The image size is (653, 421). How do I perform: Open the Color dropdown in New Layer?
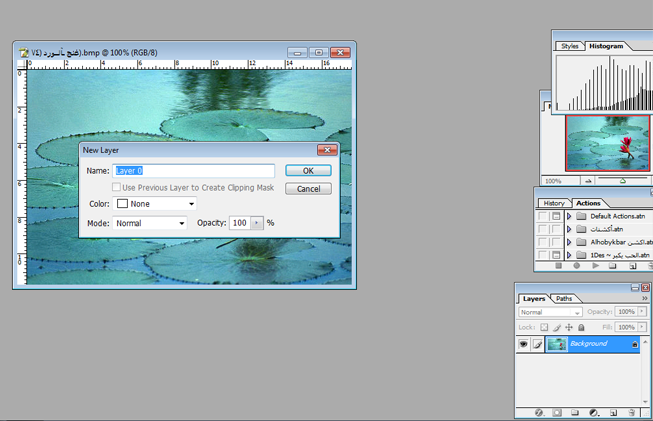(156, 204)
